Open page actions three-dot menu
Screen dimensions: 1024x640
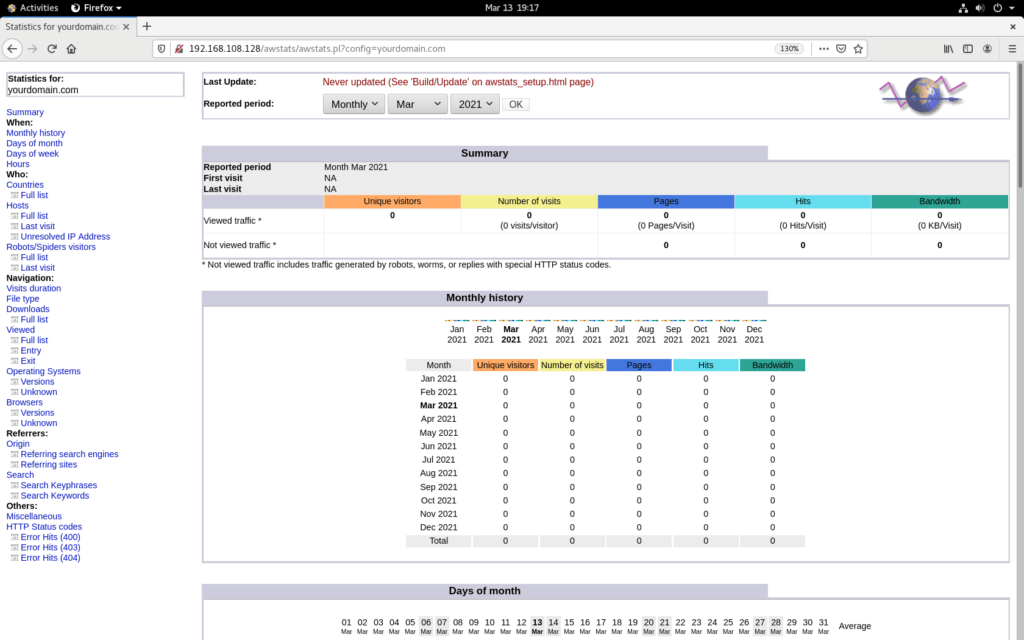(824, 49)
